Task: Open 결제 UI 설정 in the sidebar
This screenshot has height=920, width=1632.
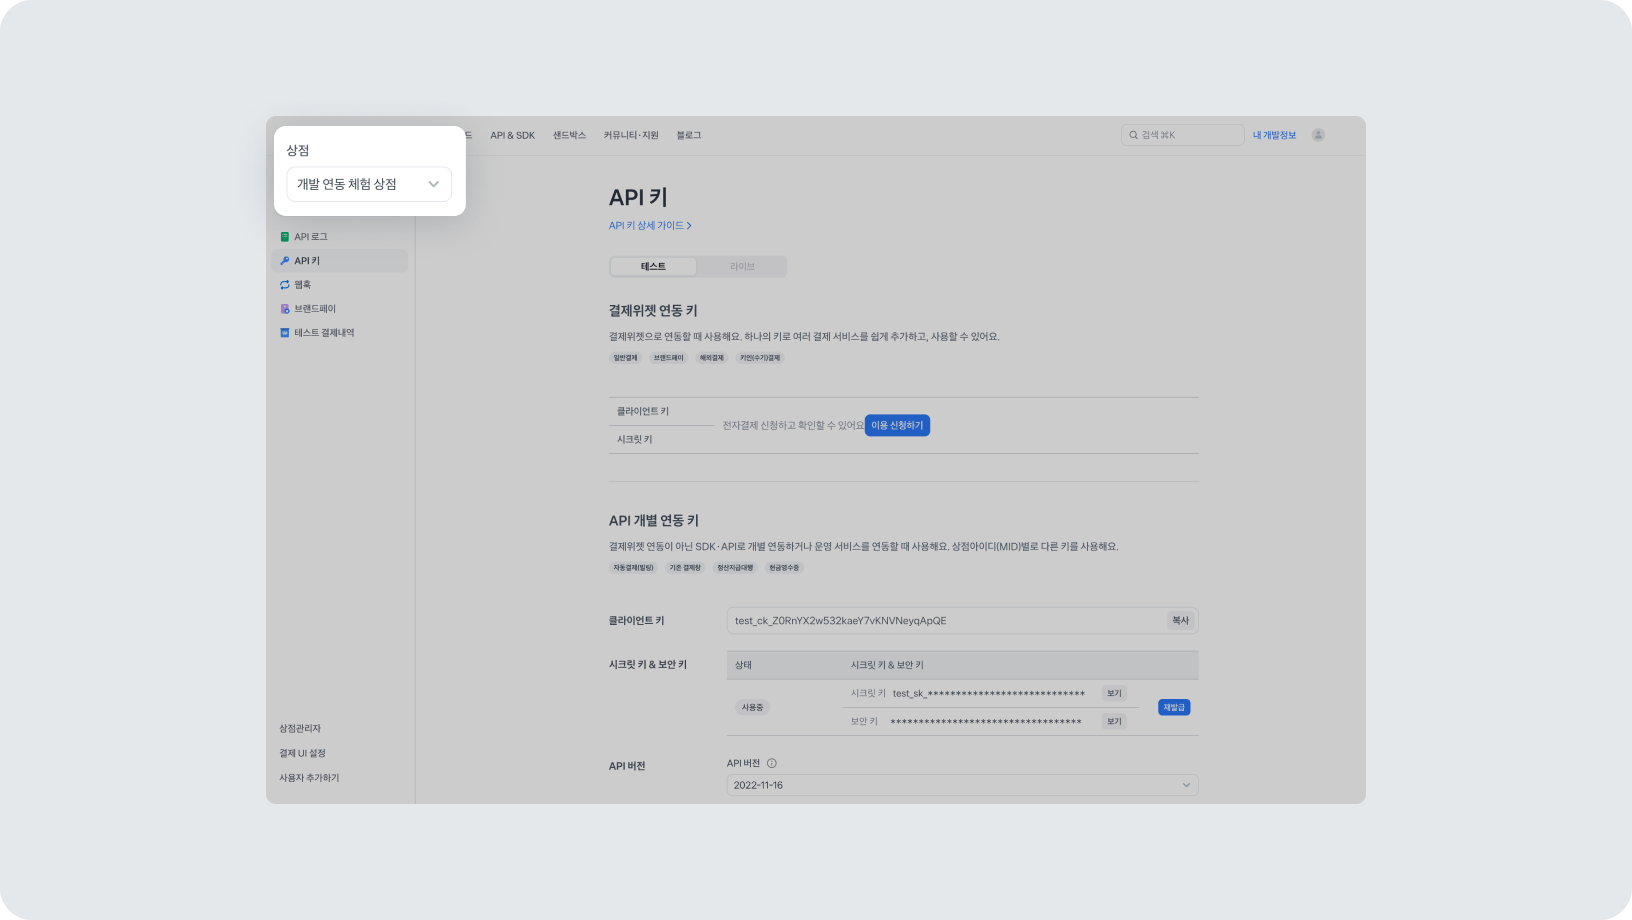Action: (302, 753)
